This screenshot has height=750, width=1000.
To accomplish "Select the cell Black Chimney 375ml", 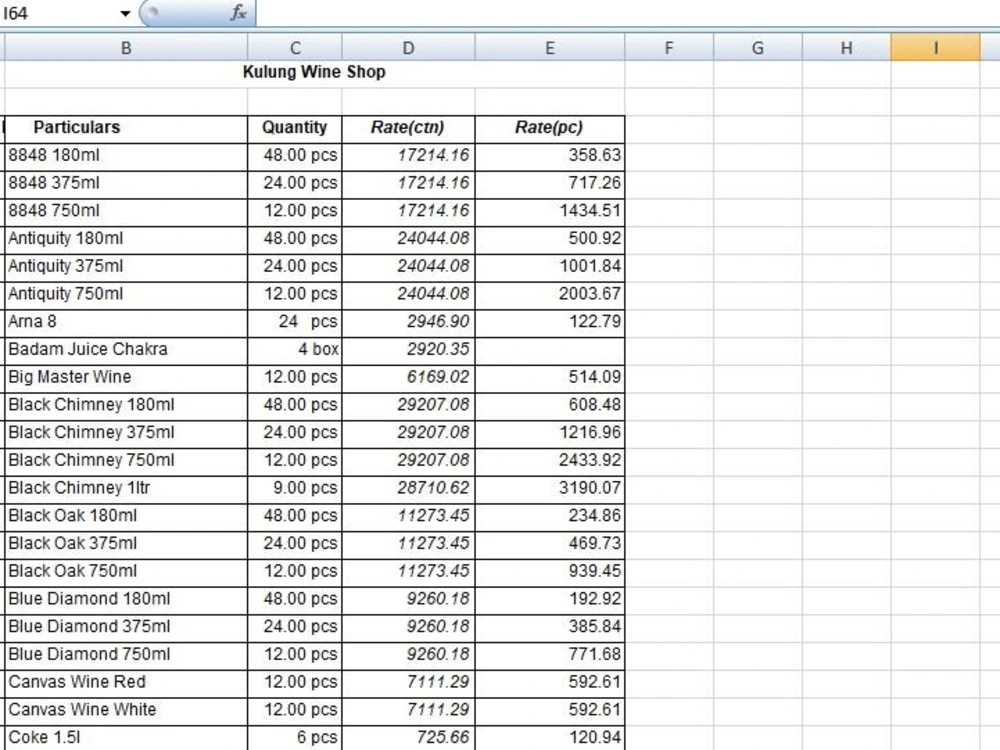I will pyautogui.click(x=126, y=433).
